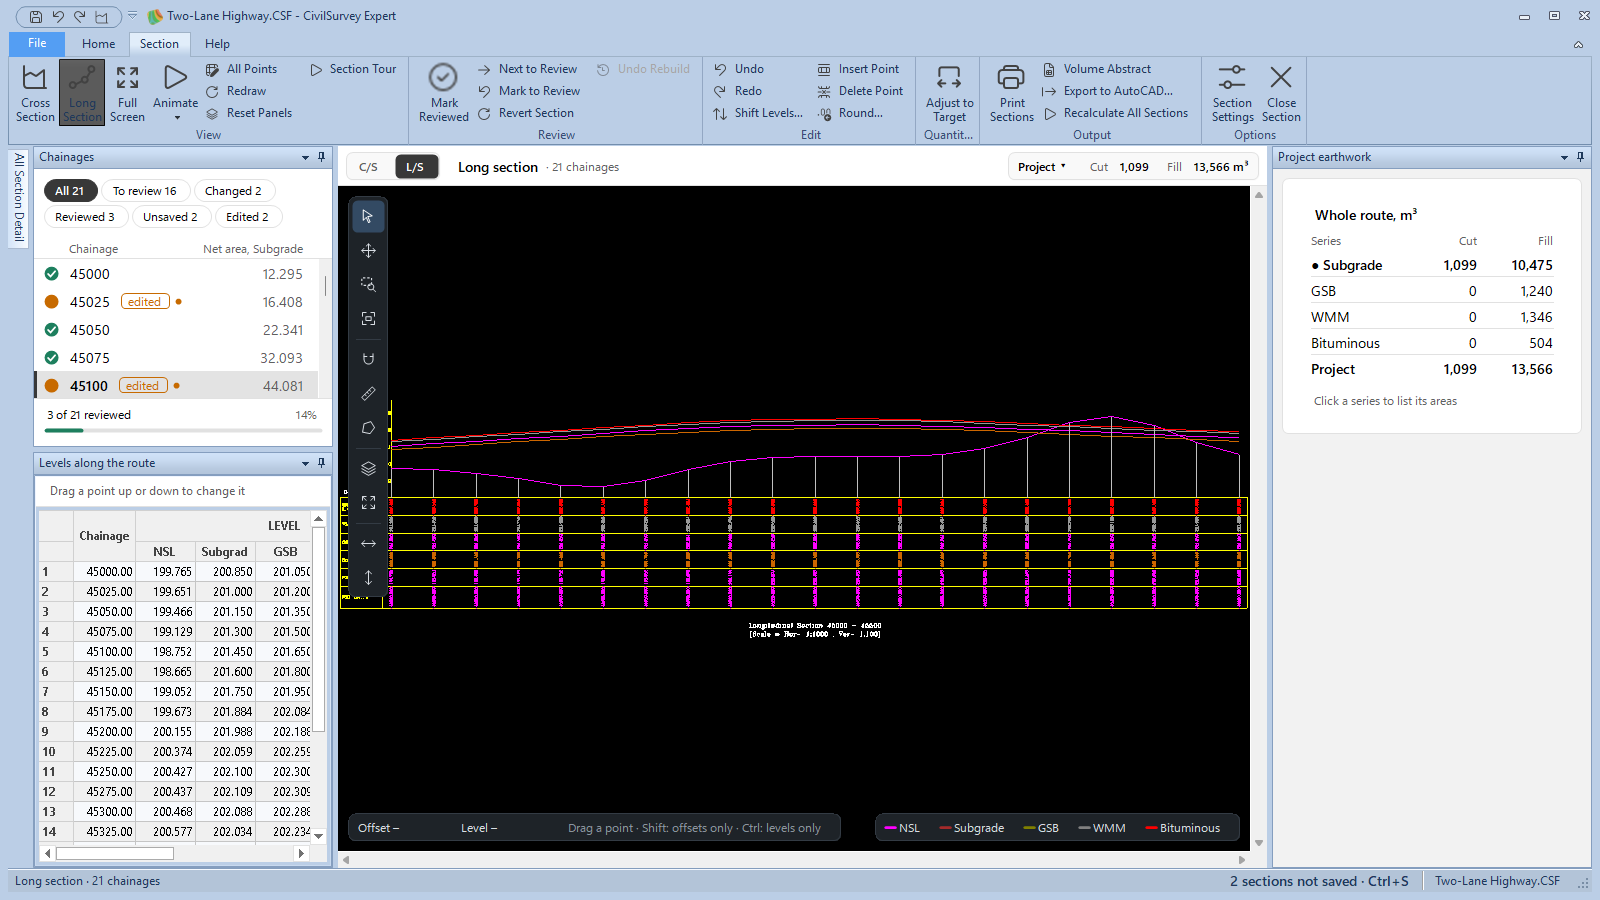The width and height of the screenshot is (1600, 900).
Task: Filter chainages by To review 16
Action: (x=144, y=191)
